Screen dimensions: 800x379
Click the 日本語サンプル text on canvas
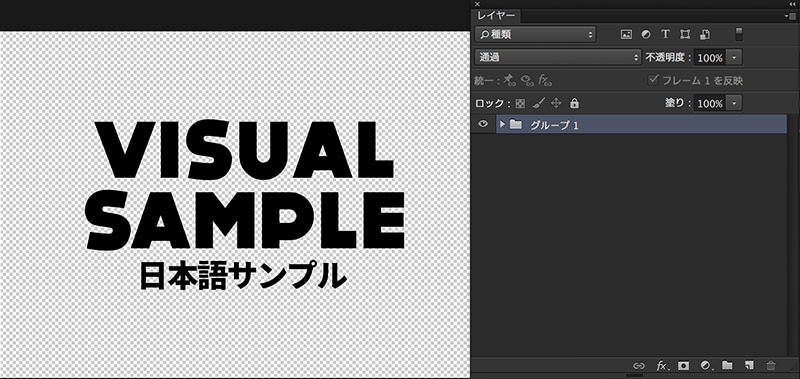[243, 276]
